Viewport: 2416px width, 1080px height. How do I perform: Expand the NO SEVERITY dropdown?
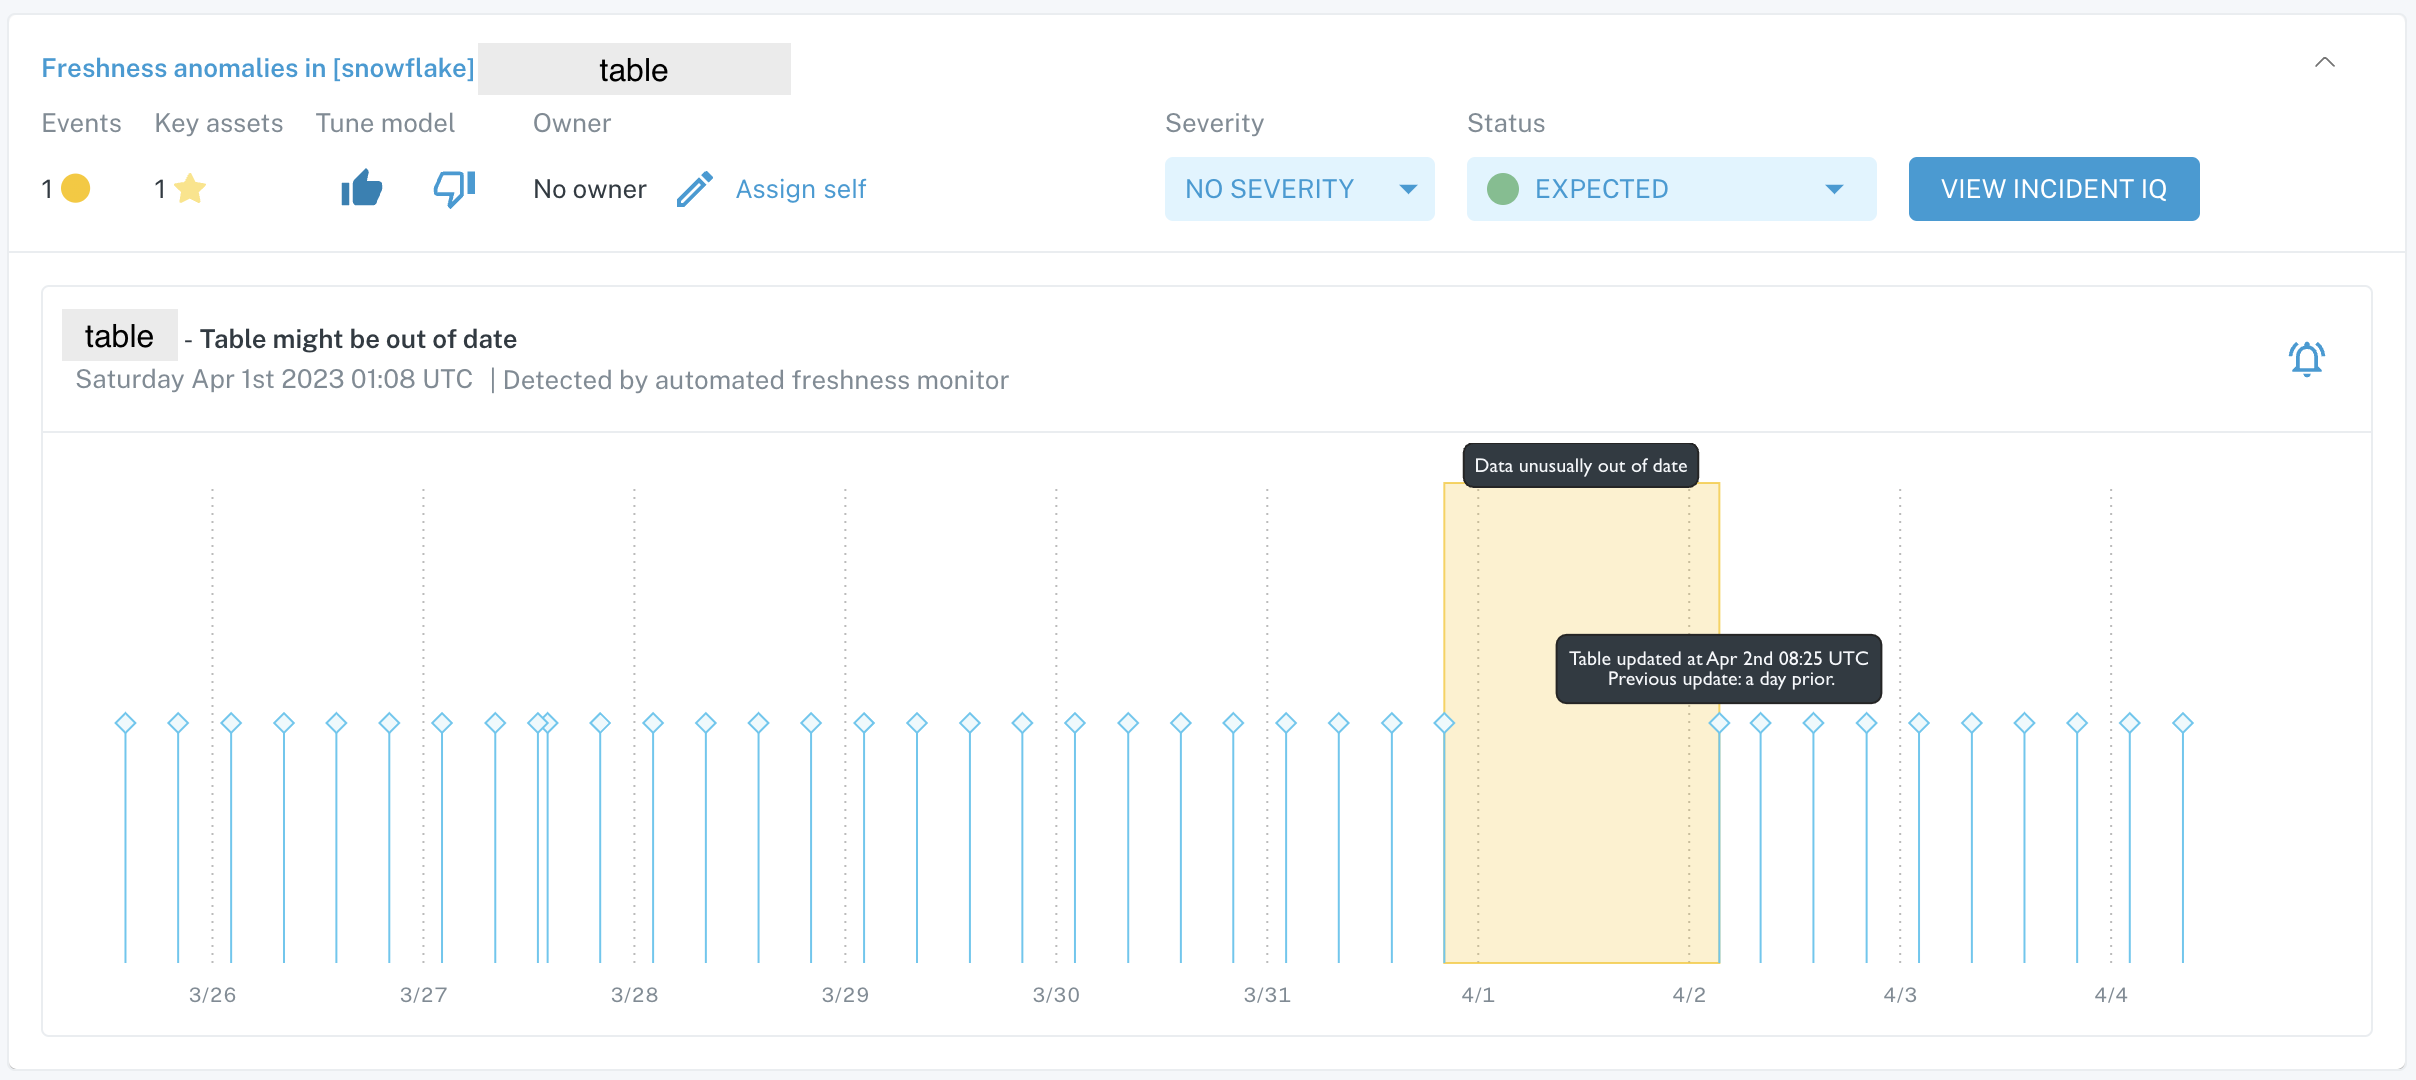point(1407,190)
